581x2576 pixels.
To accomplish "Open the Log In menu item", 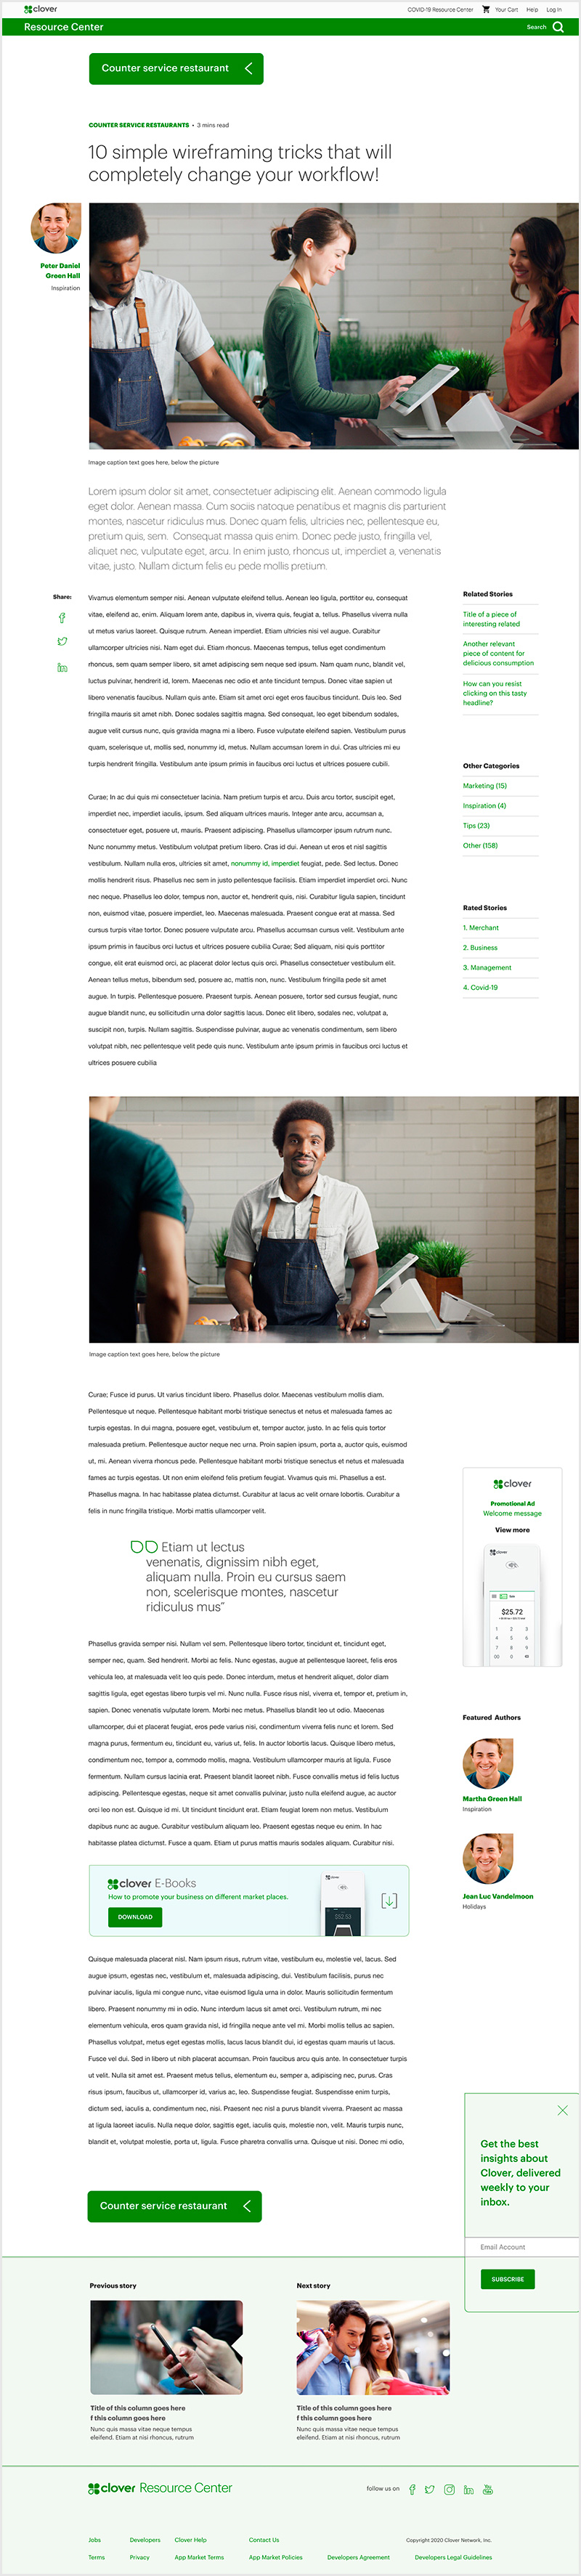I will 554,9.
